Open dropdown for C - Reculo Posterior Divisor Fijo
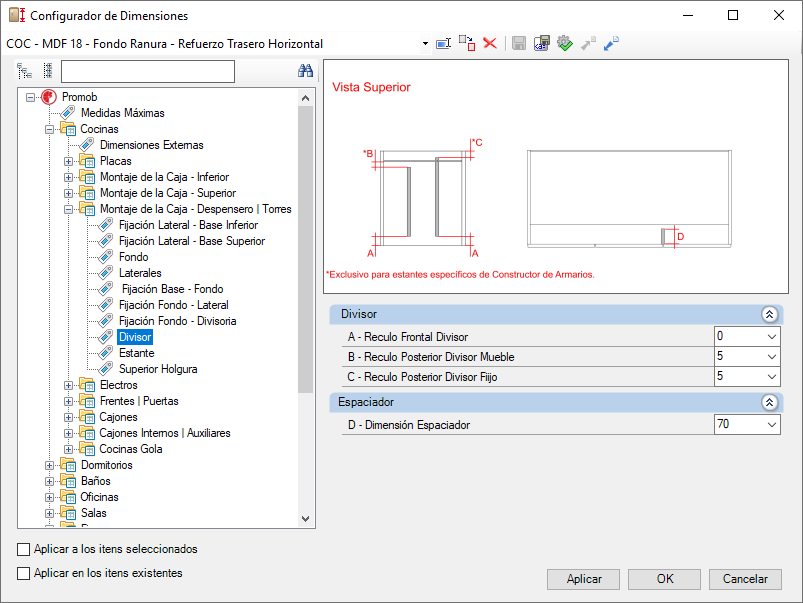 772,377
